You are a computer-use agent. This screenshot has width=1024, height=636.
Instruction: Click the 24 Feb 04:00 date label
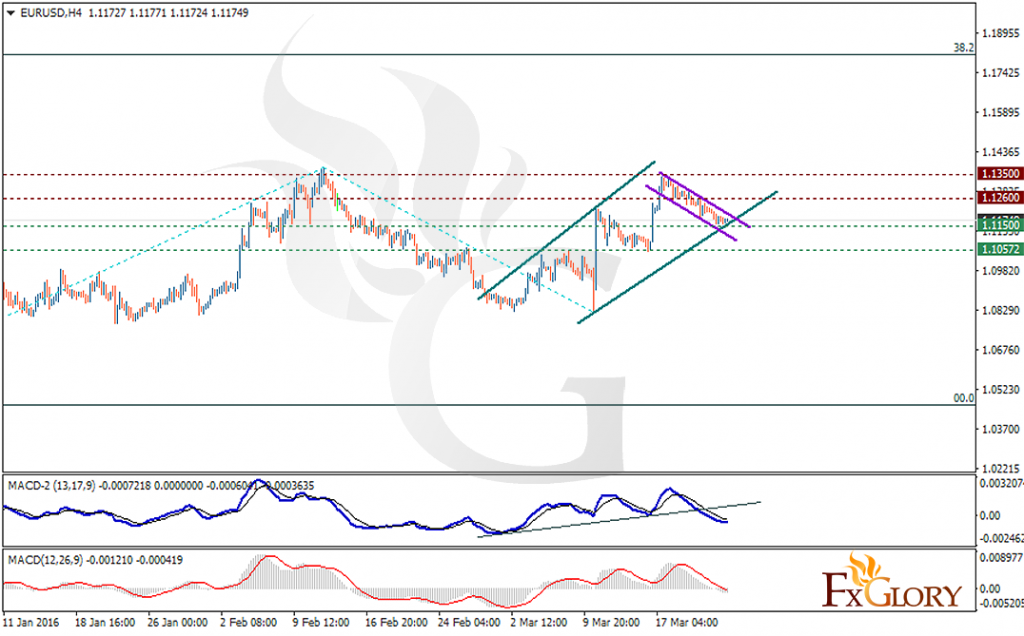click(x=468, y=622)
